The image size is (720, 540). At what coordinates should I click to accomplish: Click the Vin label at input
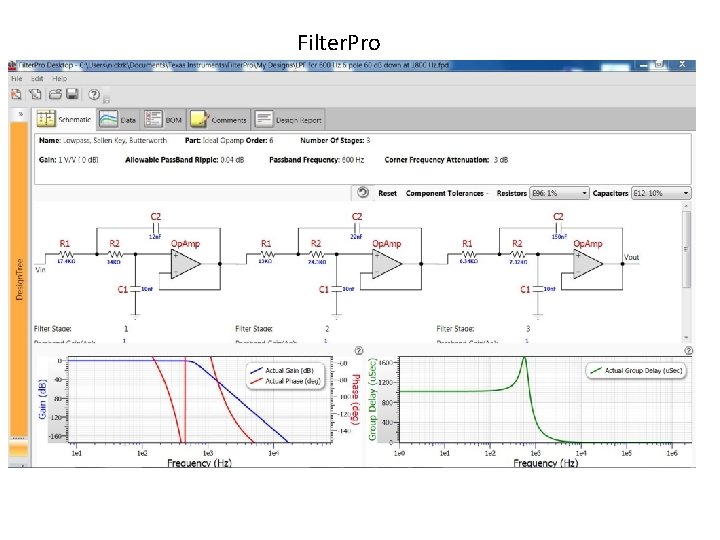40,270
